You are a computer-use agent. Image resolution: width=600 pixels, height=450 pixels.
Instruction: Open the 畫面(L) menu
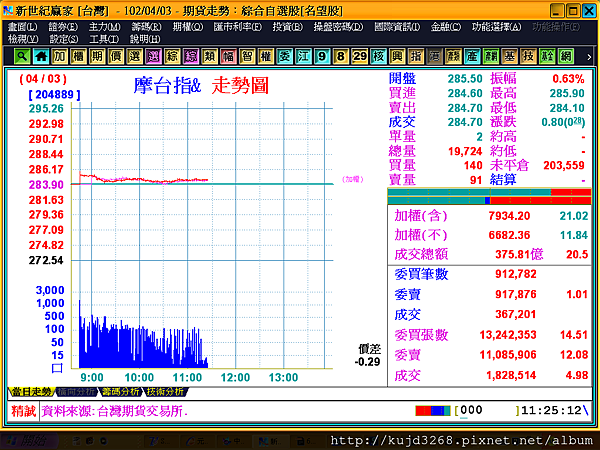click(x=23, y=27)
